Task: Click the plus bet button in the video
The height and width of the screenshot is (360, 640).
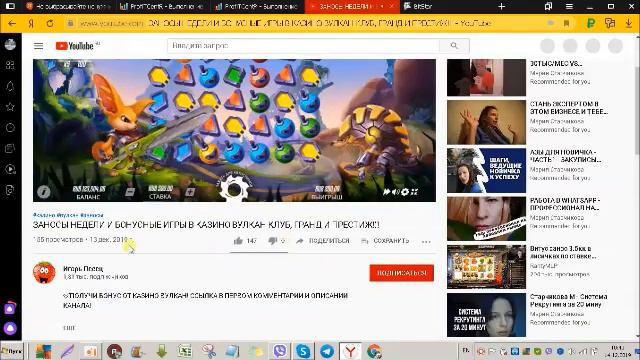Action: (x=190, y=192)
